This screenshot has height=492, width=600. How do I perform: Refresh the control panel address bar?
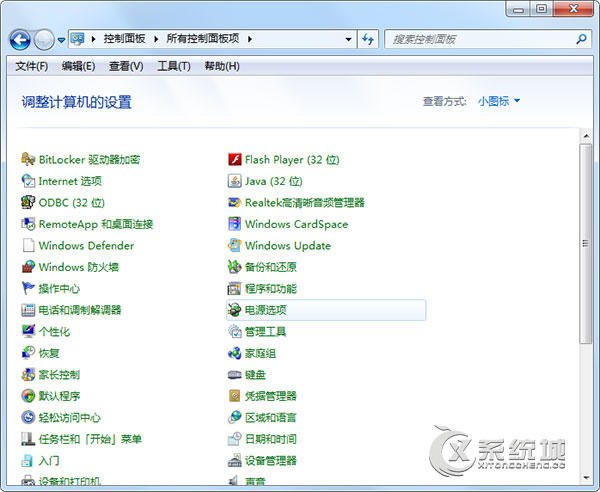click(368, 39)
